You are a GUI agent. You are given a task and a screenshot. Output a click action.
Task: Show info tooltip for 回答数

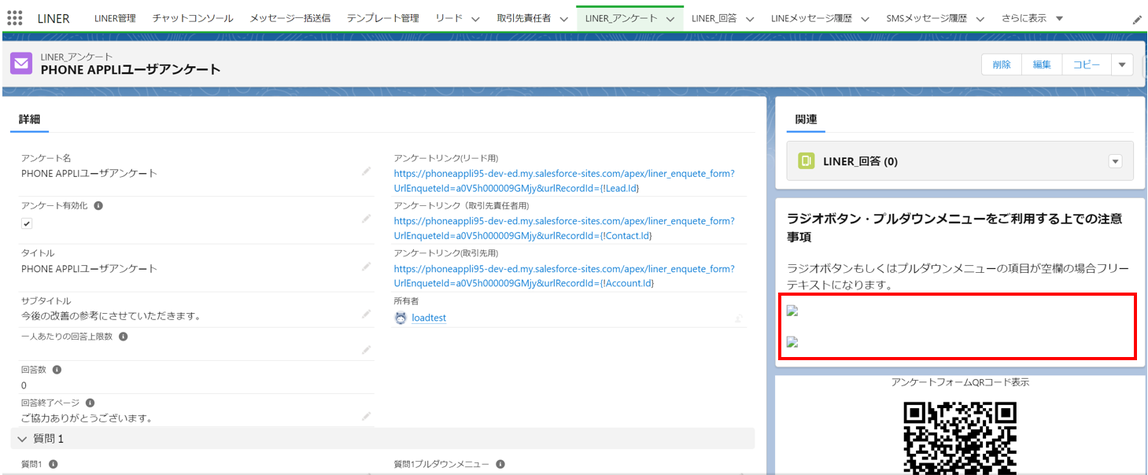coord(57,370)
